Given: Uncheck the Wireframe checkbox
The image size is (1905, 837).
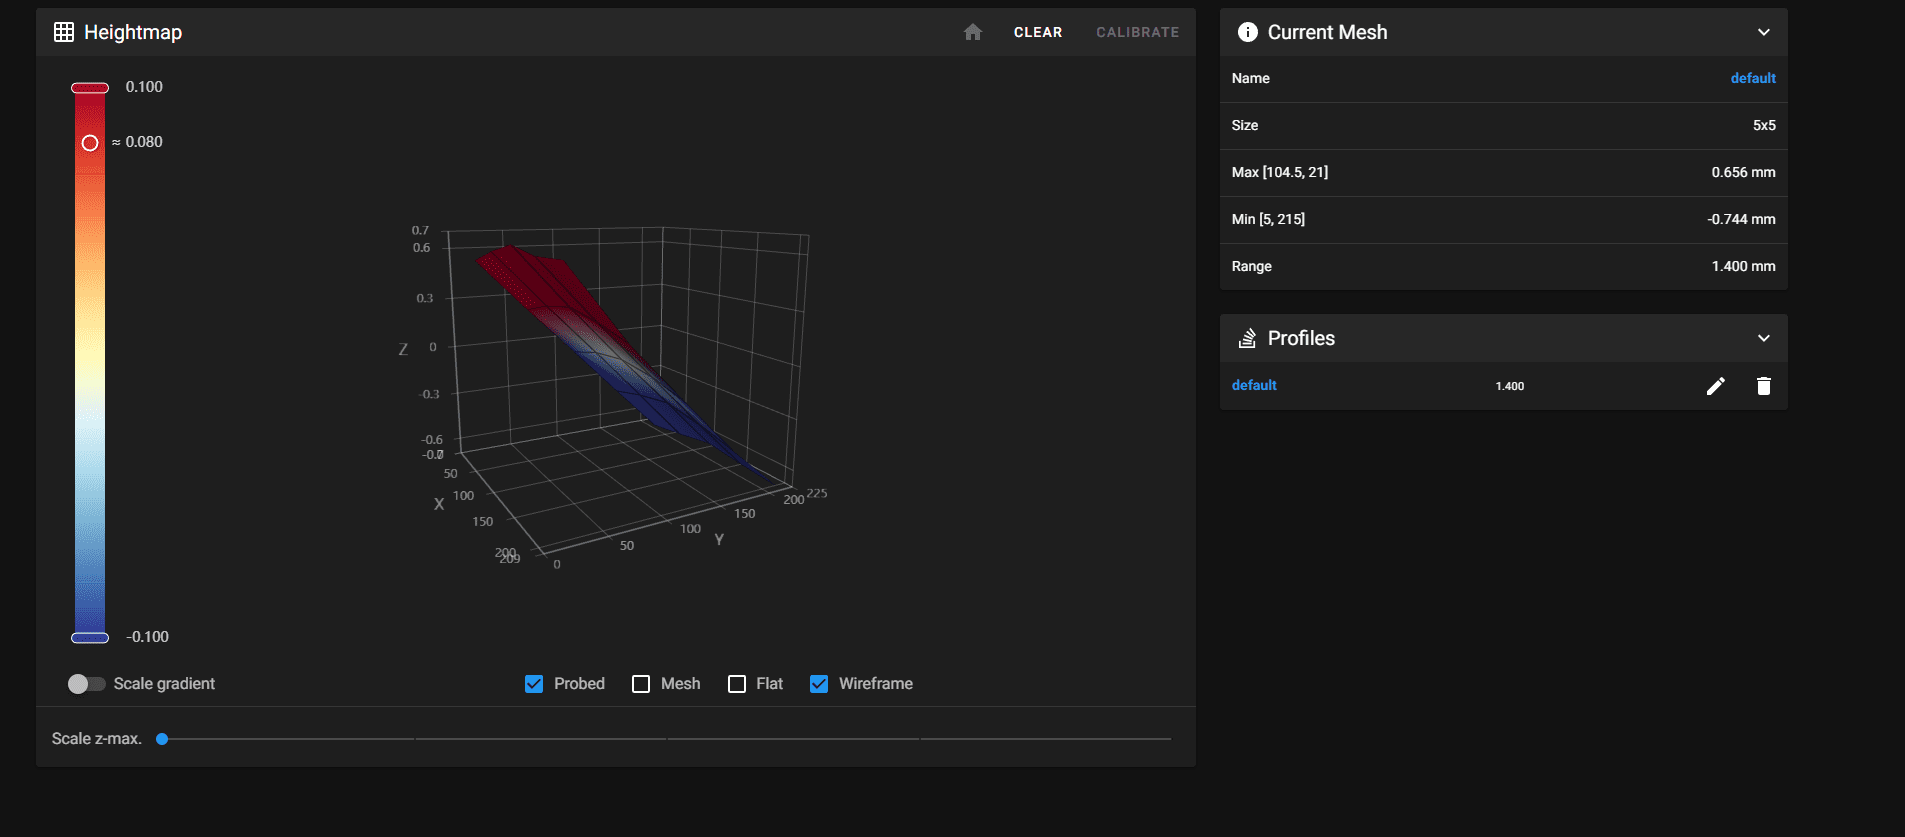Looking at the screenshot, I should [819, 684].
